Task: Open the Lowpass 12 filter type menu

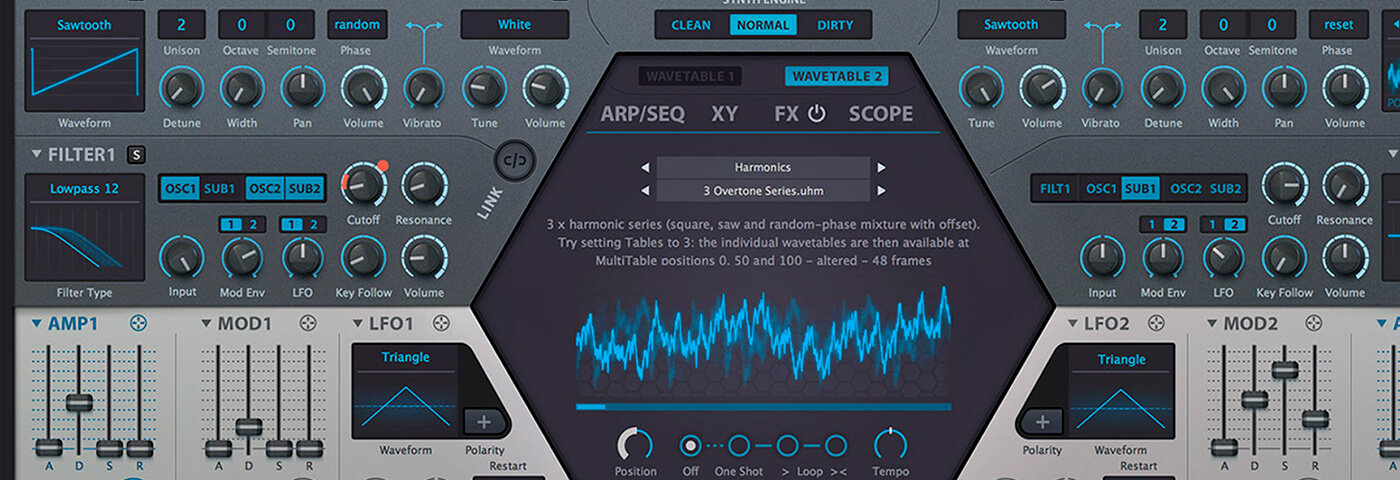Action: tap(84, 188)
